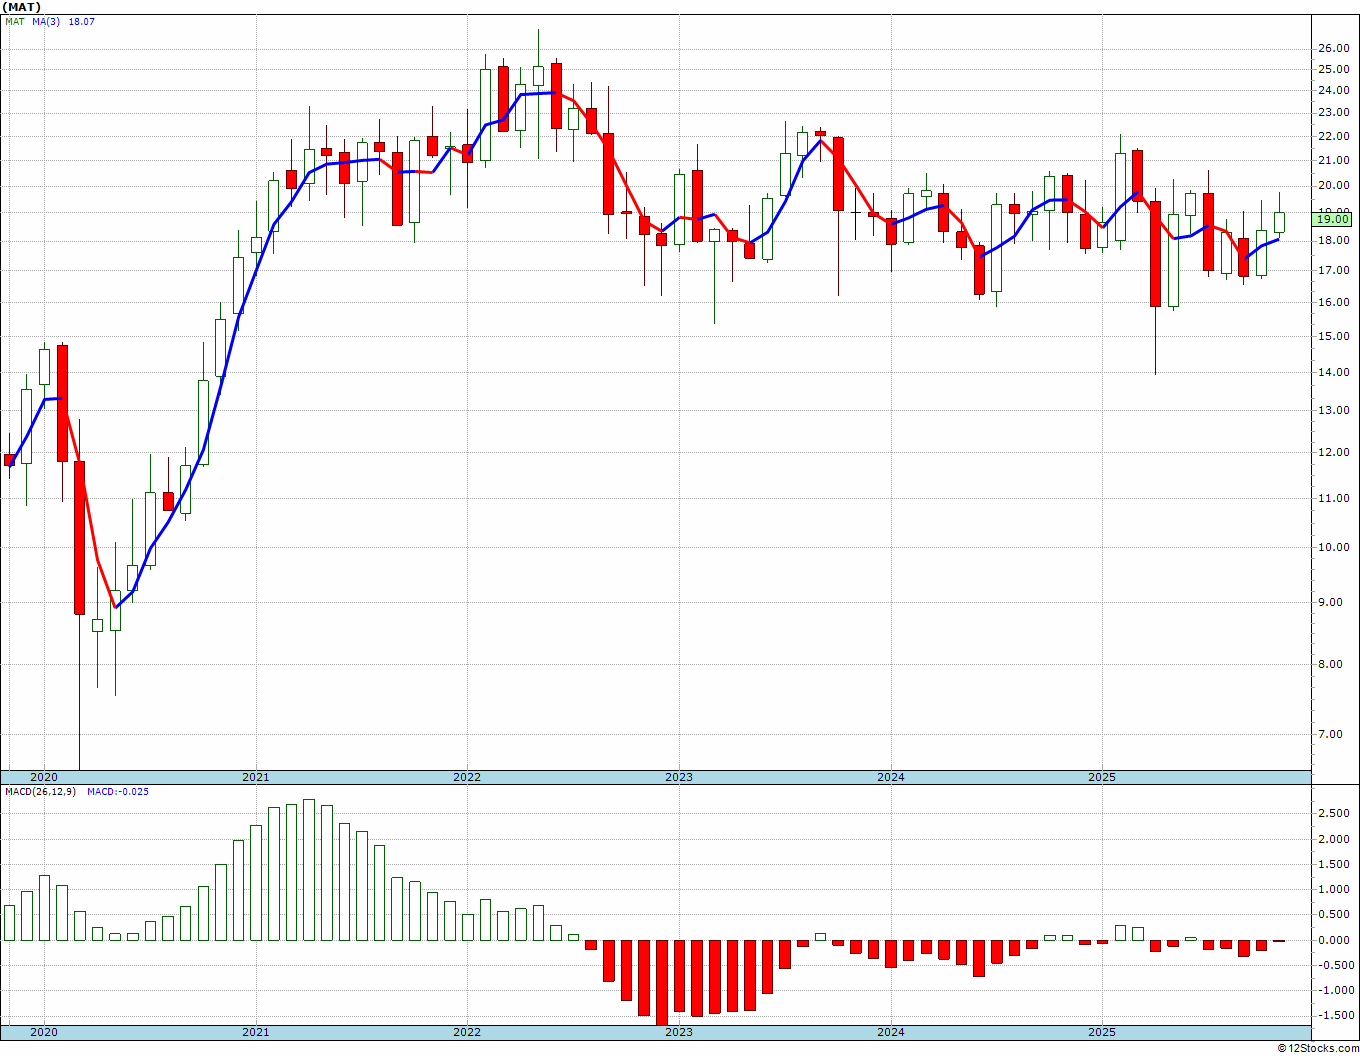1360x1056 pixels.
Task: Select the 14.00 price axis label
Action: pyautogui.click(x=1333, y=372)
